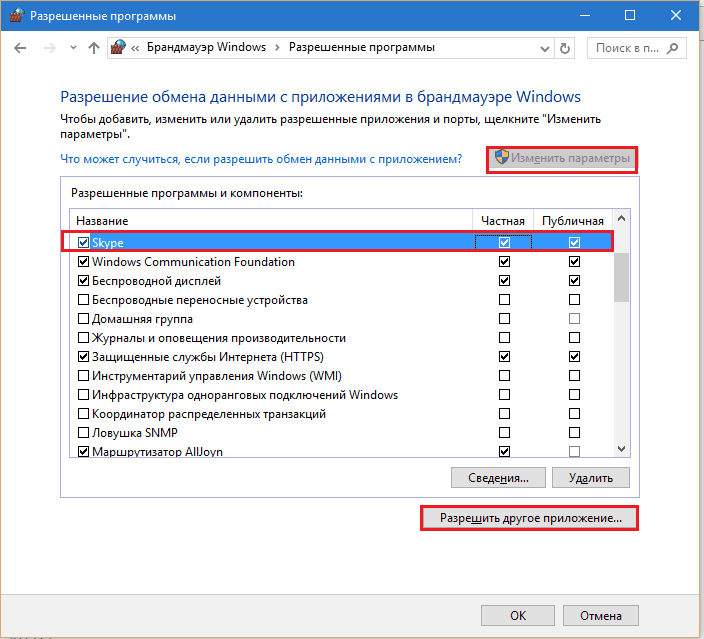Check Частная for Беспроводные переносные устройства
The width and height of the screenshot is (704, 639).
tap(504, 300)
